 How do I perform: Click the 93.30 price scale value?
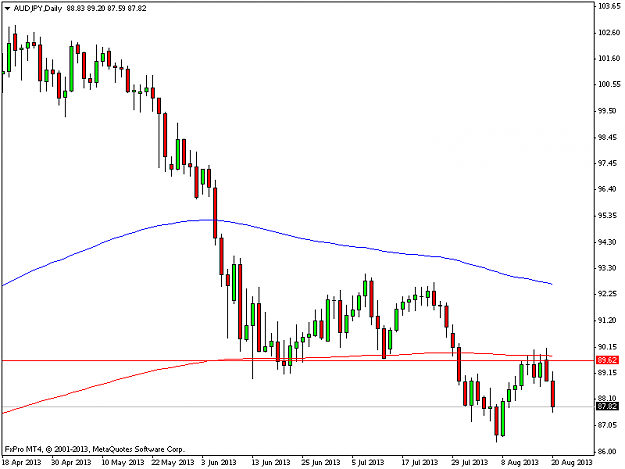click(609, 268)
